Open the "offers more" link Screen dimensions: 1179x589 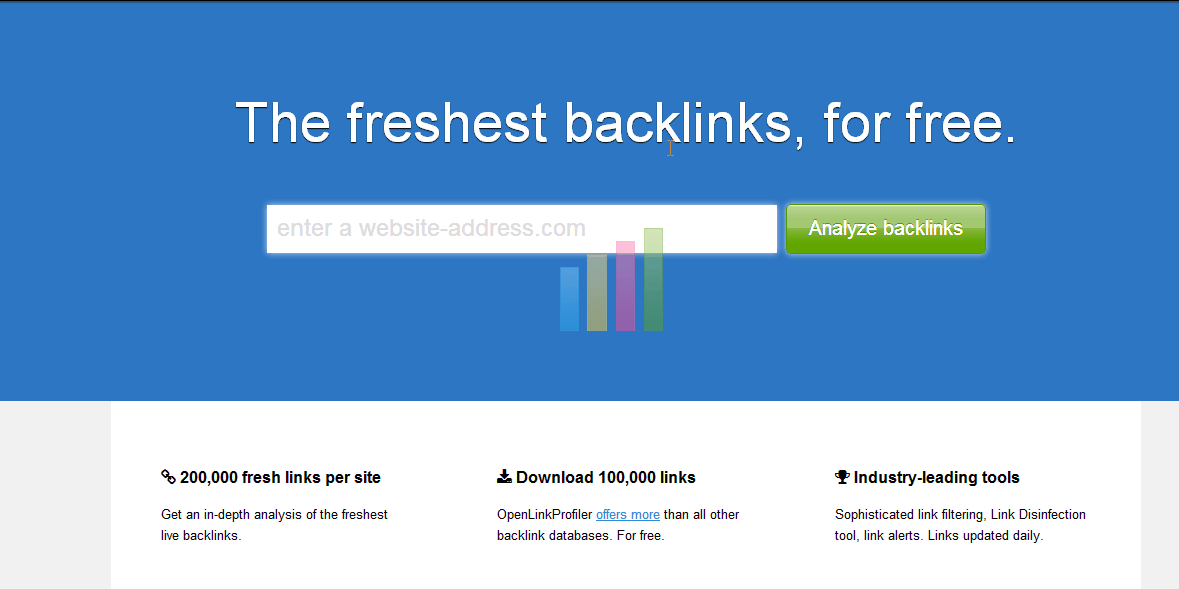click(628, 515)
